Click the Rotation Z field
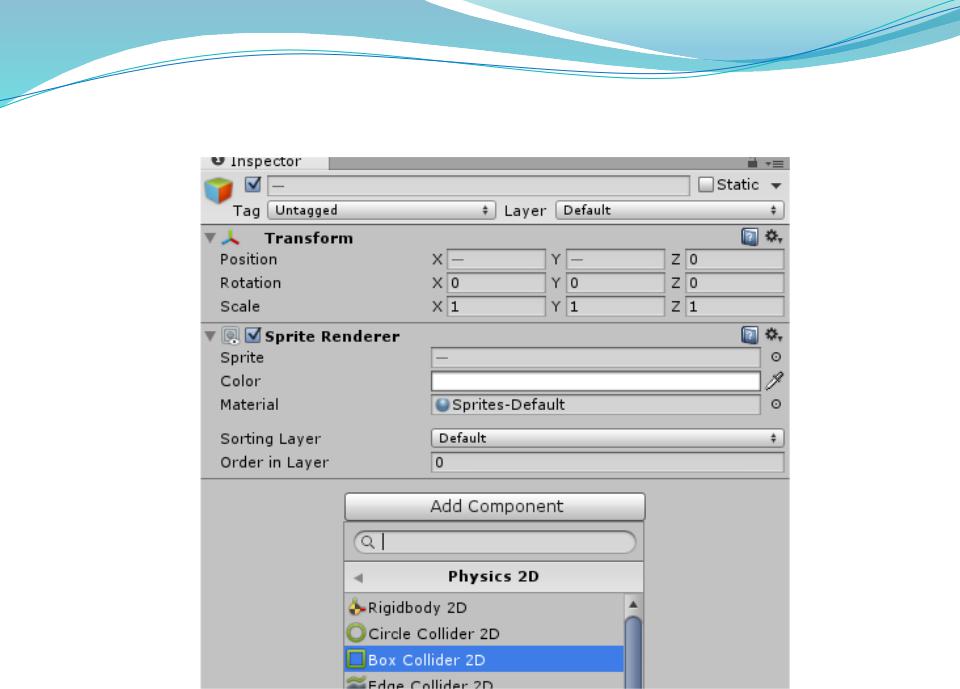 pos(735,283)
